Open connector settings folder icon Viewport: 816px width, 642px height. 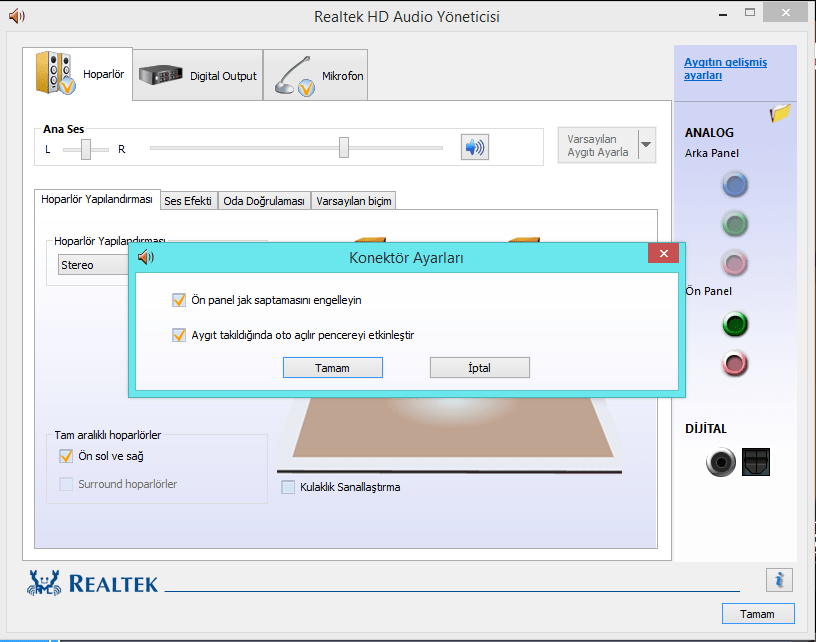[x=780, y=112]
